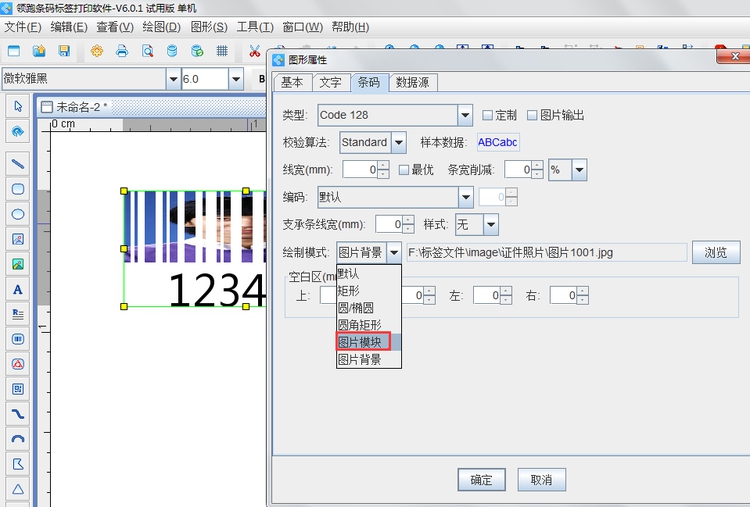The width and height of the screenshot is (750, 507).
Task: Switch to the 数据源 tab
Action: tap(412, 83)
